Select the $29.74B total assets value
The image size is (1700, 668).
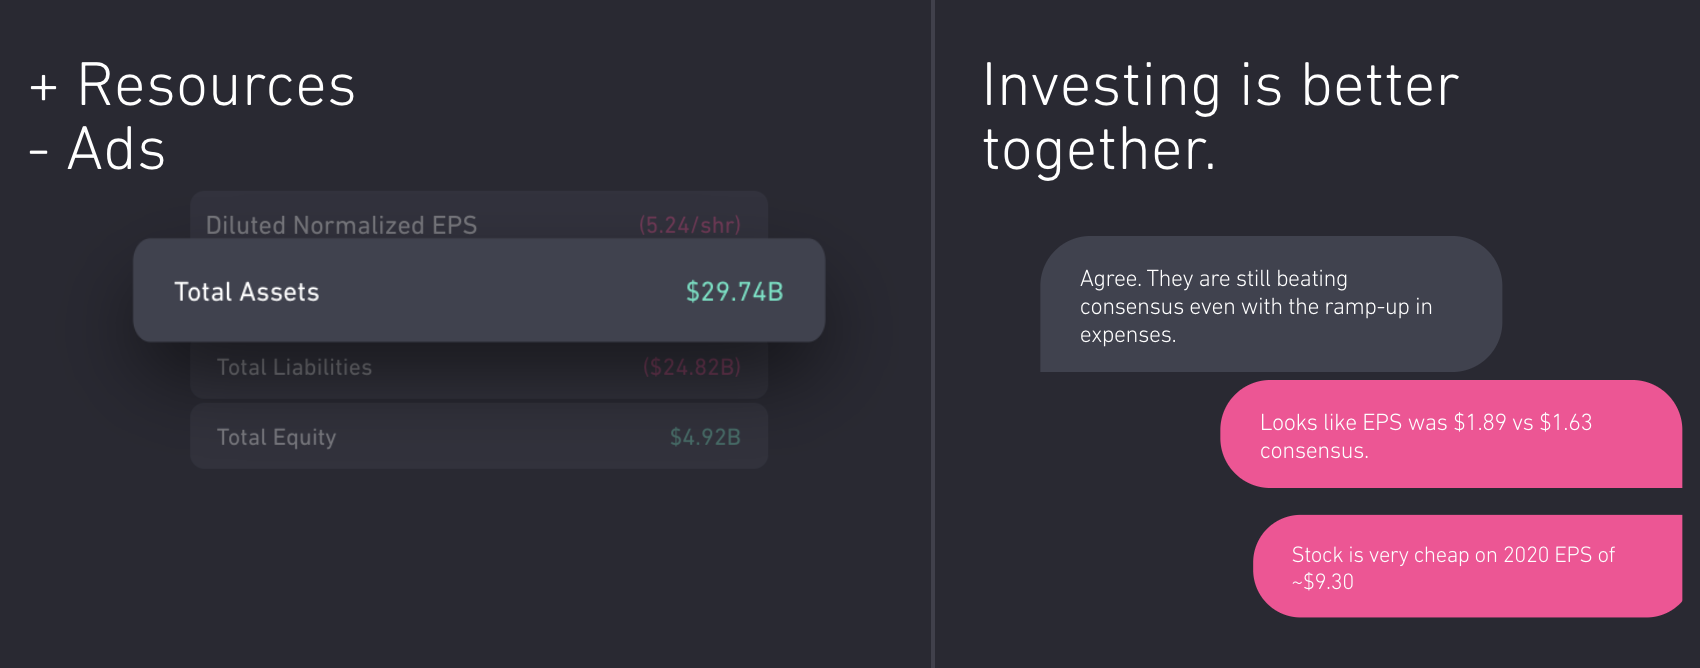(734, 292)
